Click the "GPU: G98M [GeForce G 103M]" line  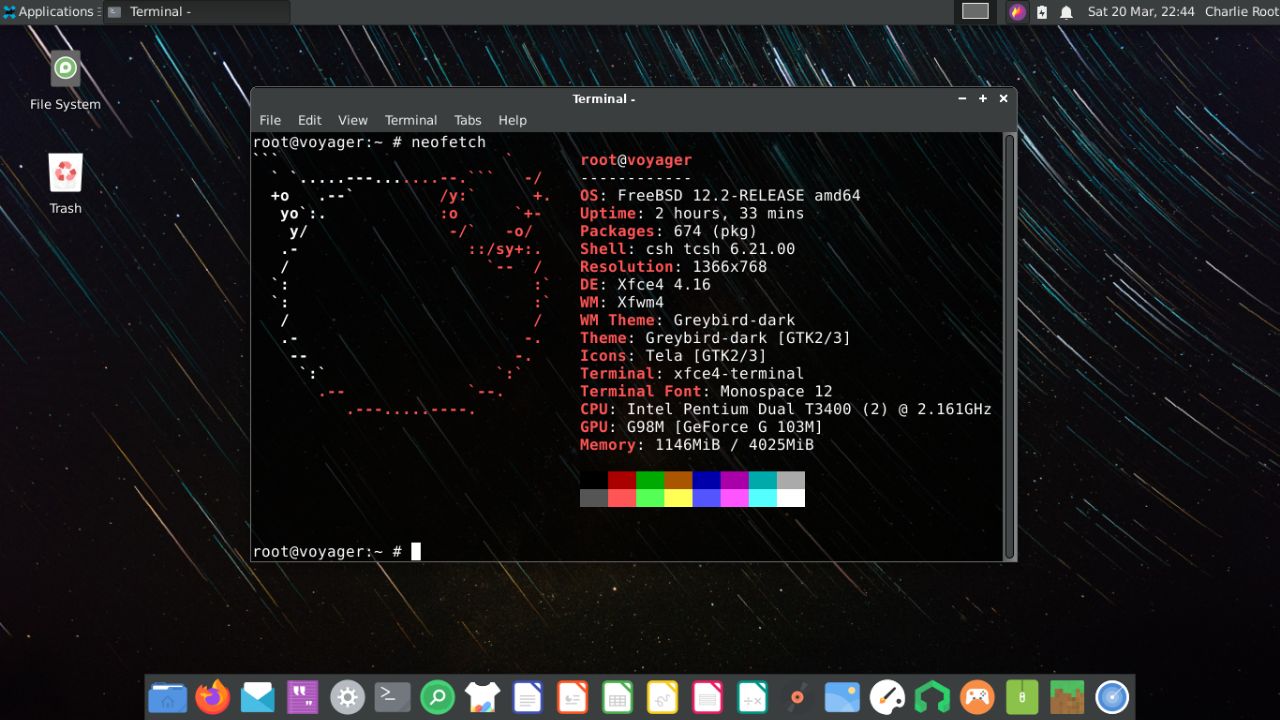point(701,427)
